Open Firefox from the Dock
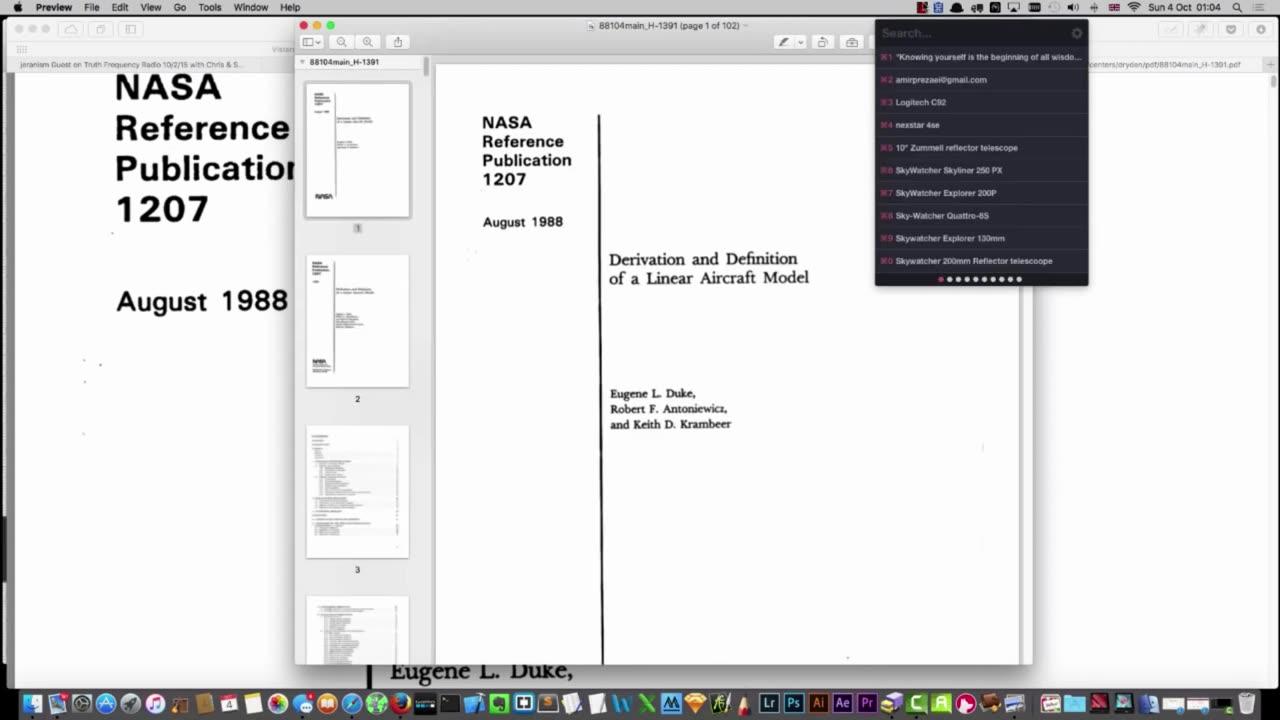The image size is (1280, 720). point(400,703)
